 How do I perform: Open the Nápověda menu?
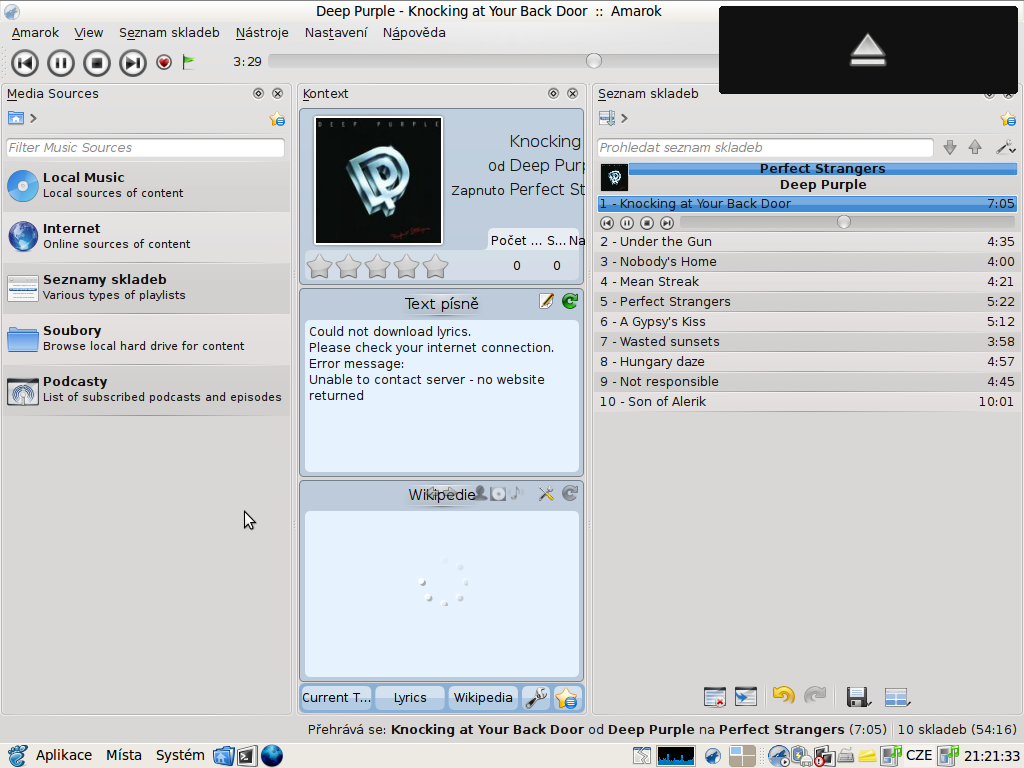(414, 33)
